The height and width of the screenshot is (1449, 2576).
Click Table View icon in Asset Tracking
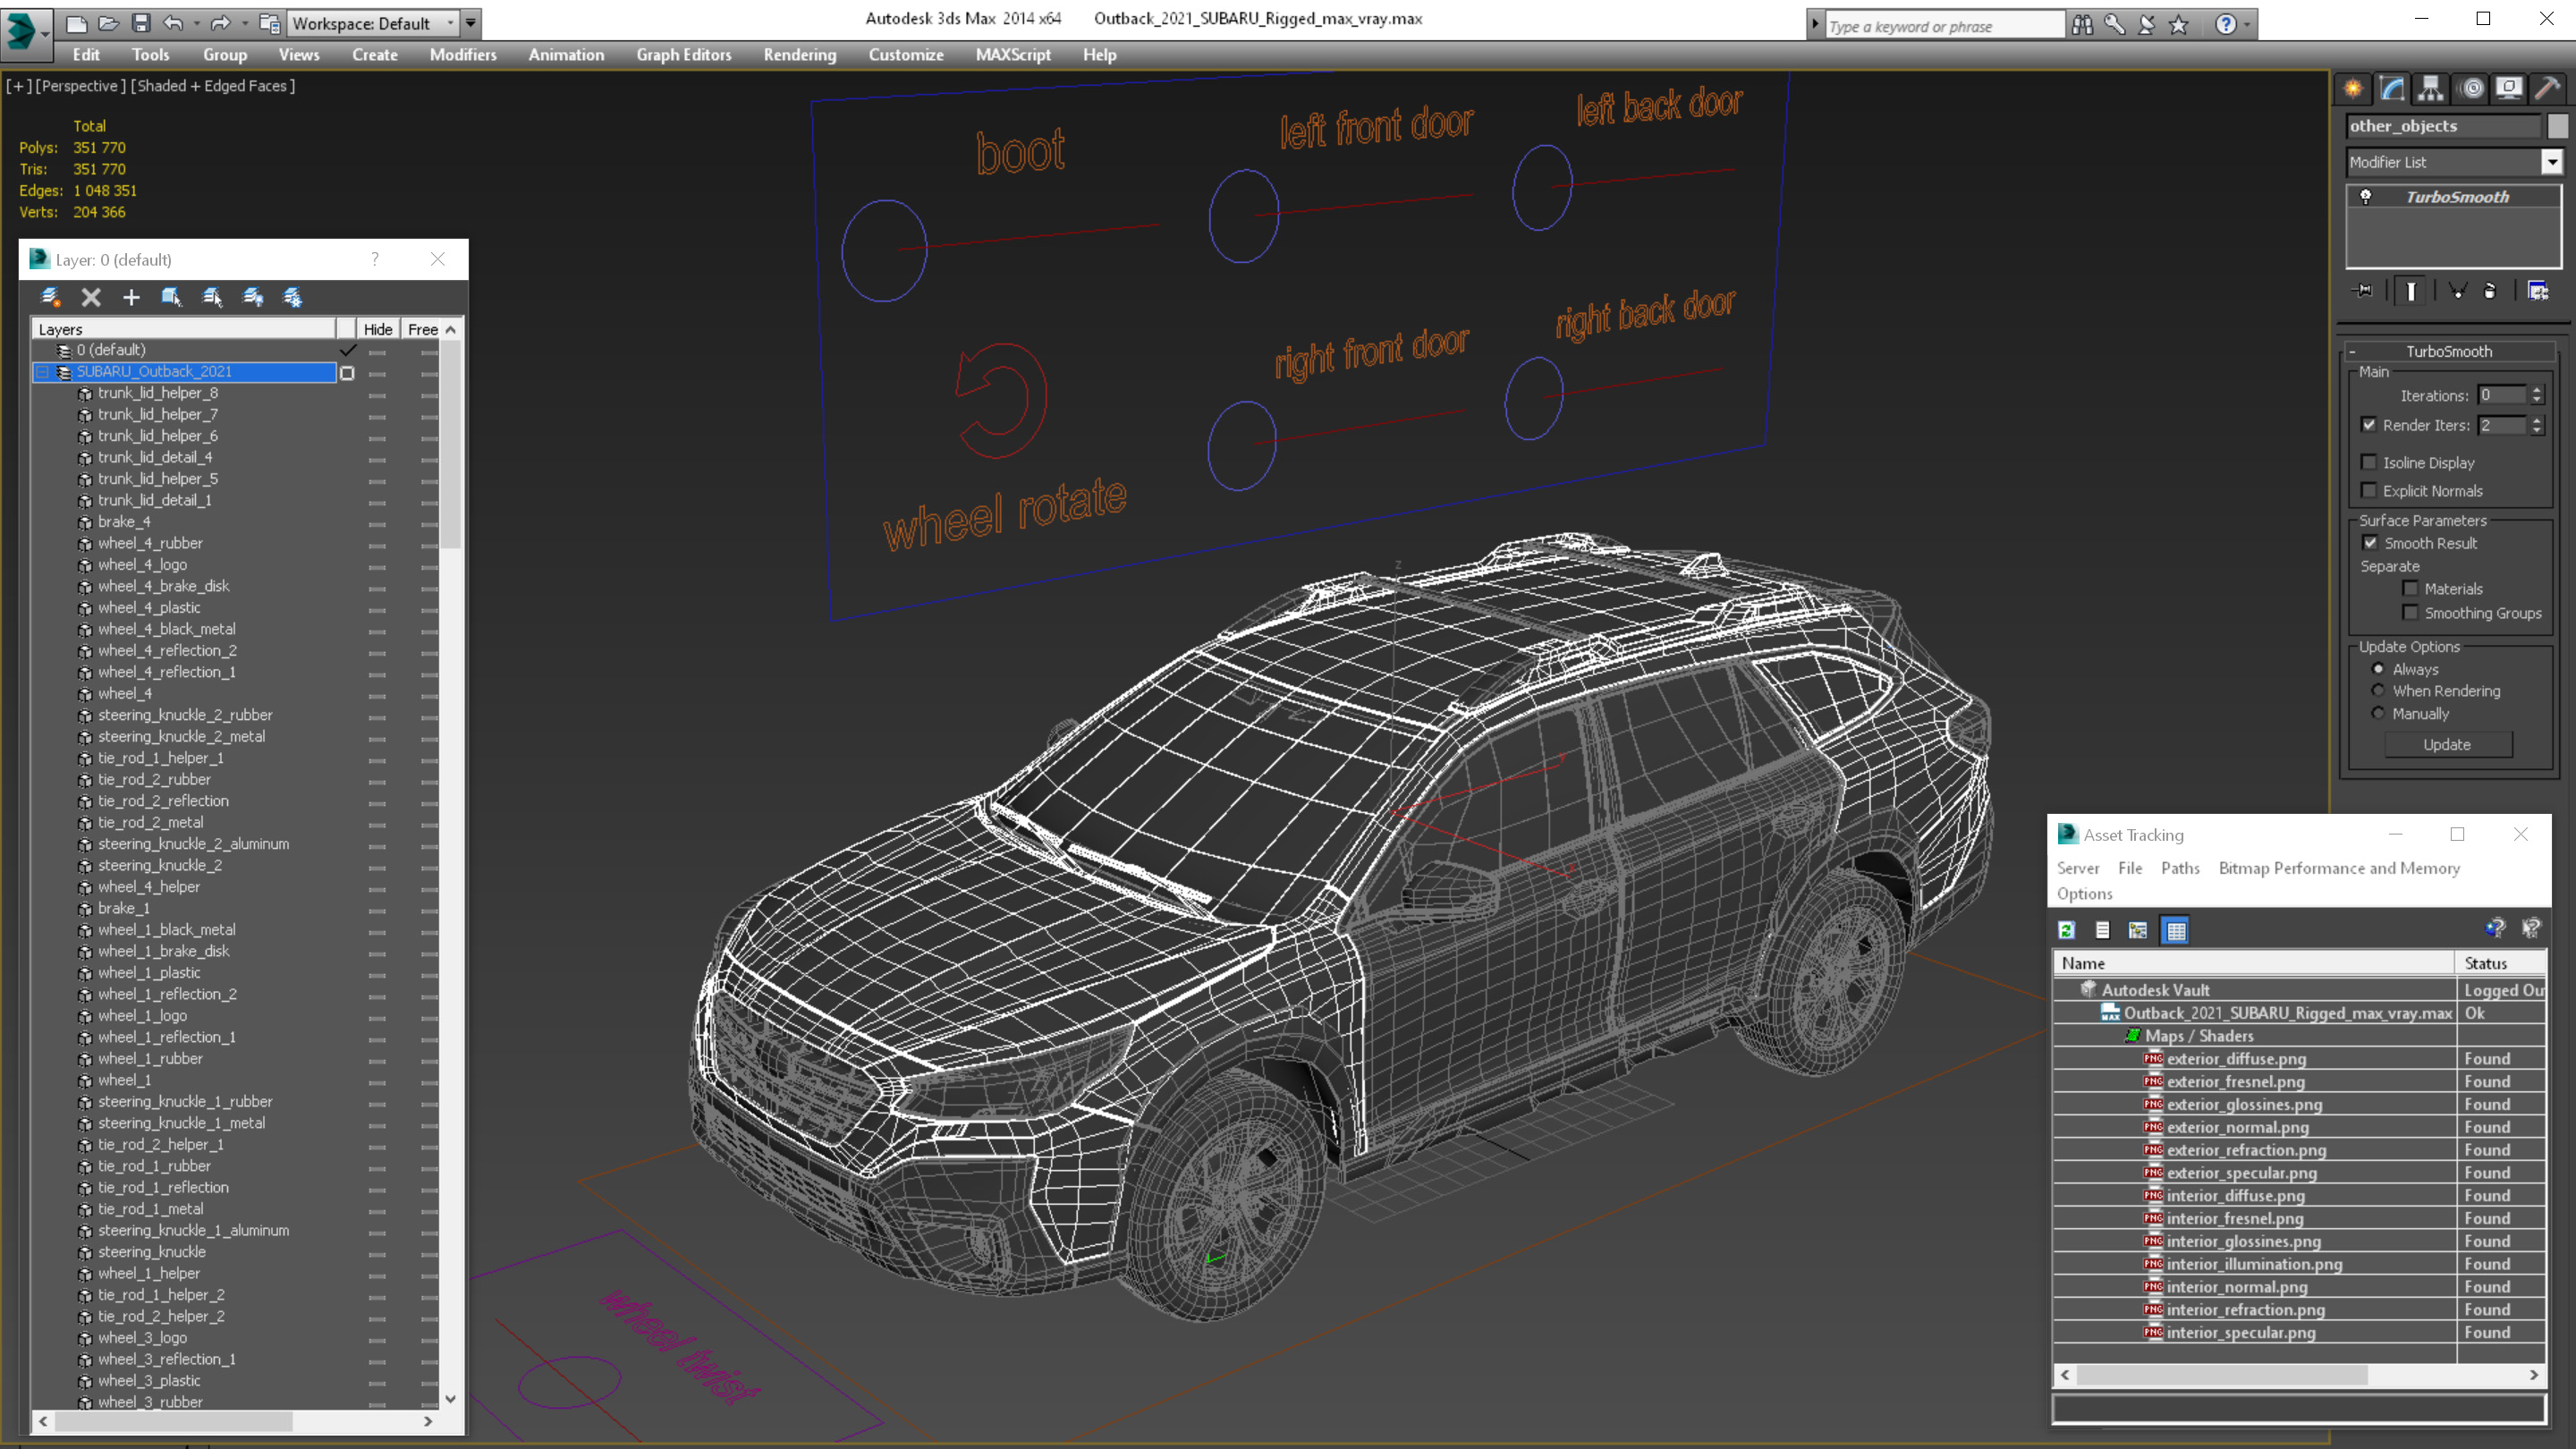(2175, 930)
